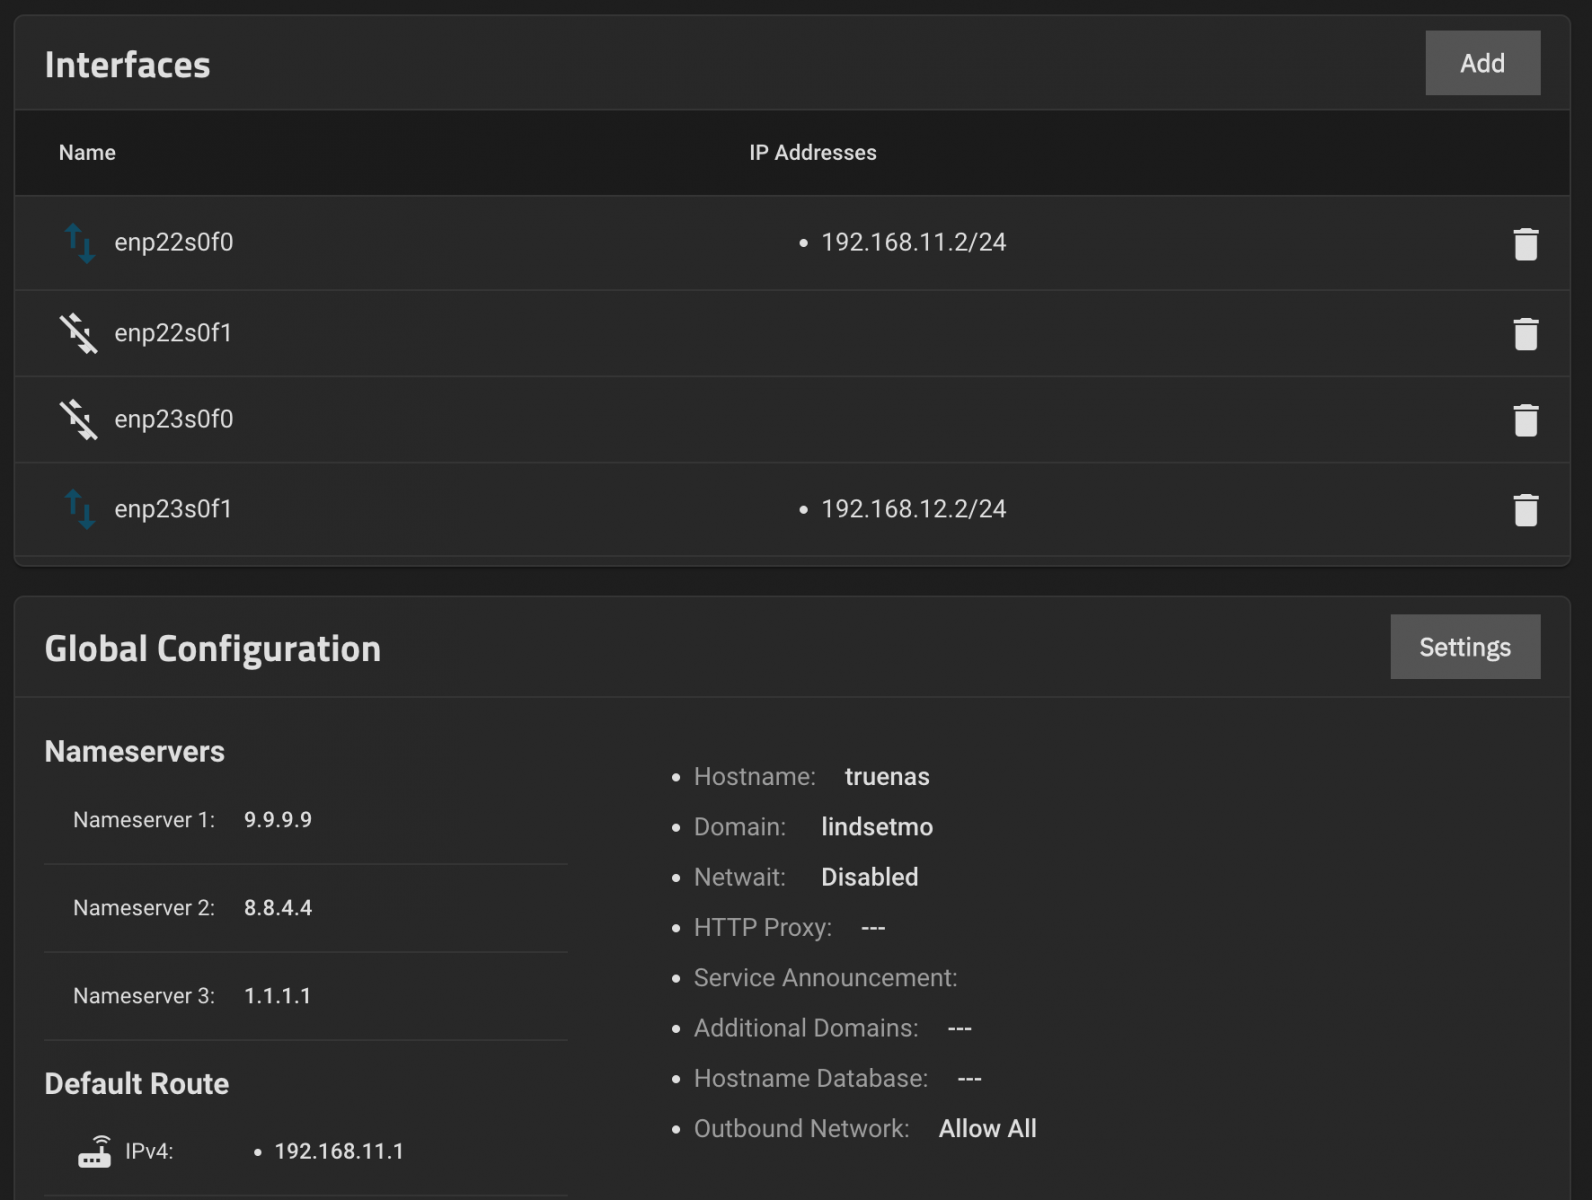This screenshot has width=1592, height=1200.
Task: Select the enp22s0f1 interface name
Action: [173, 333]
